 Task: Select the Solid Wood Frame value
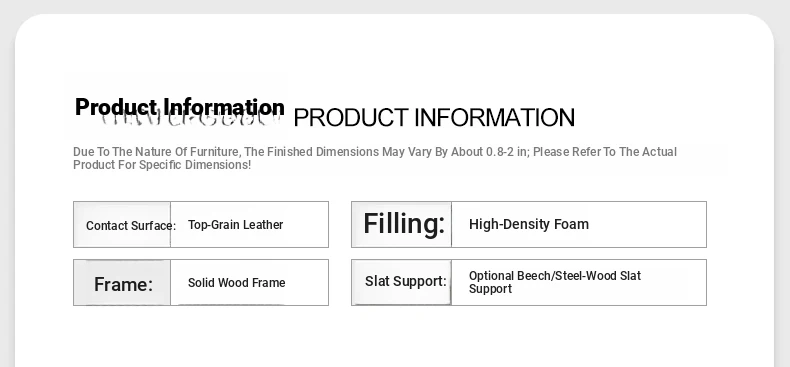[x=236, y=283]
